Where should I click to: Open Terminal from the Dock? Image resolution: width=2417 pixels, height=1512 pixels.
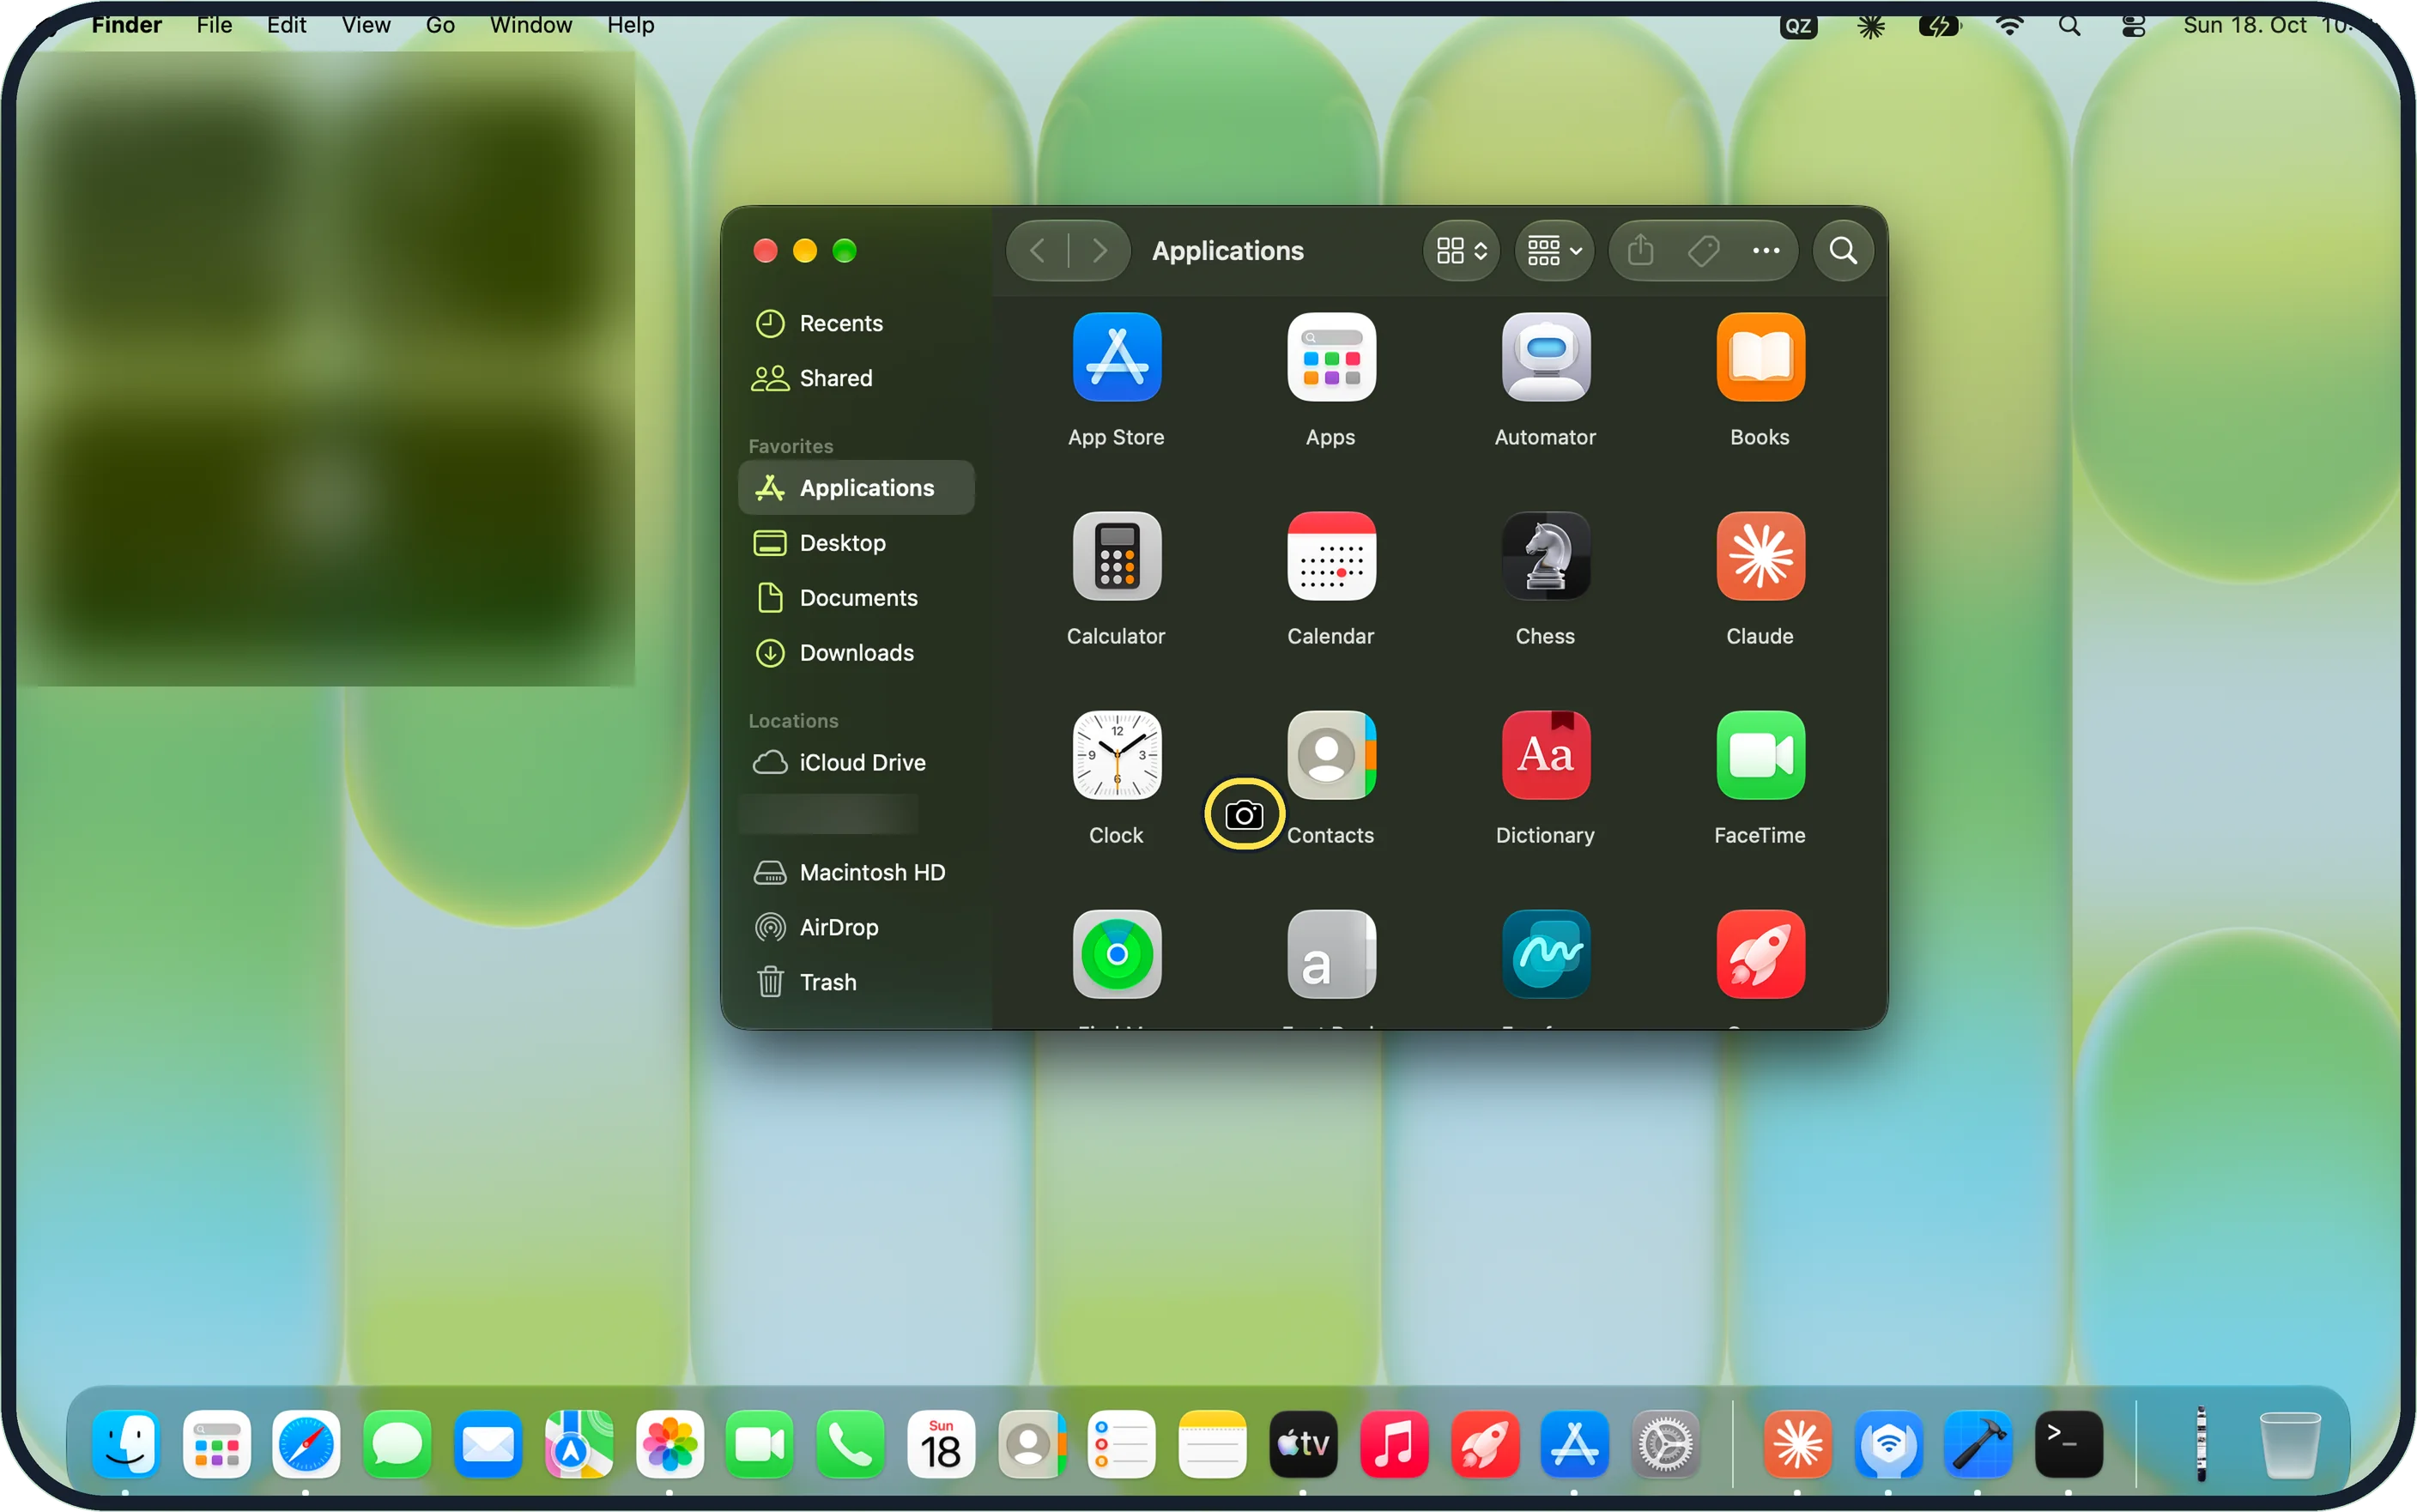coord(2069,1444)
